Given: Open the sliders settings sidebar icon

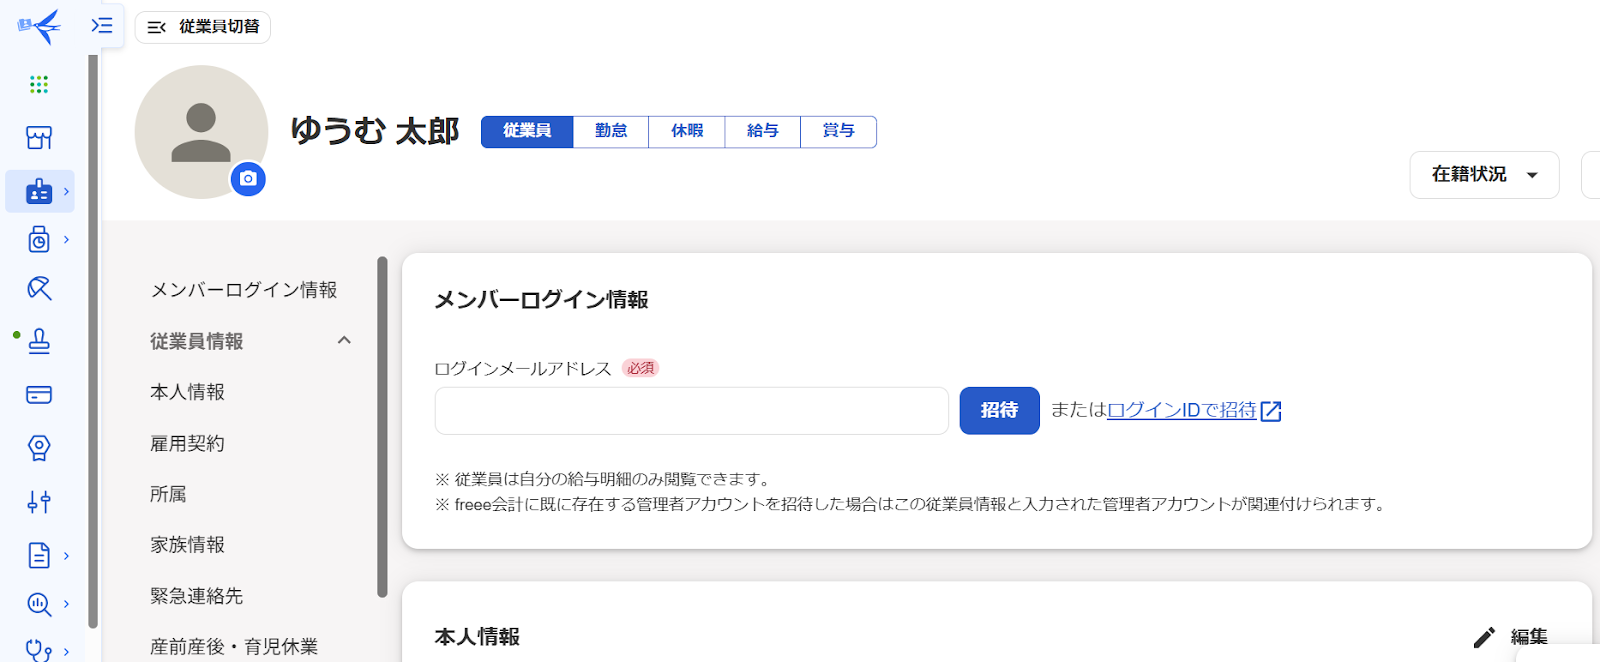Looking at the screenshot, I should tap(39, 502).
